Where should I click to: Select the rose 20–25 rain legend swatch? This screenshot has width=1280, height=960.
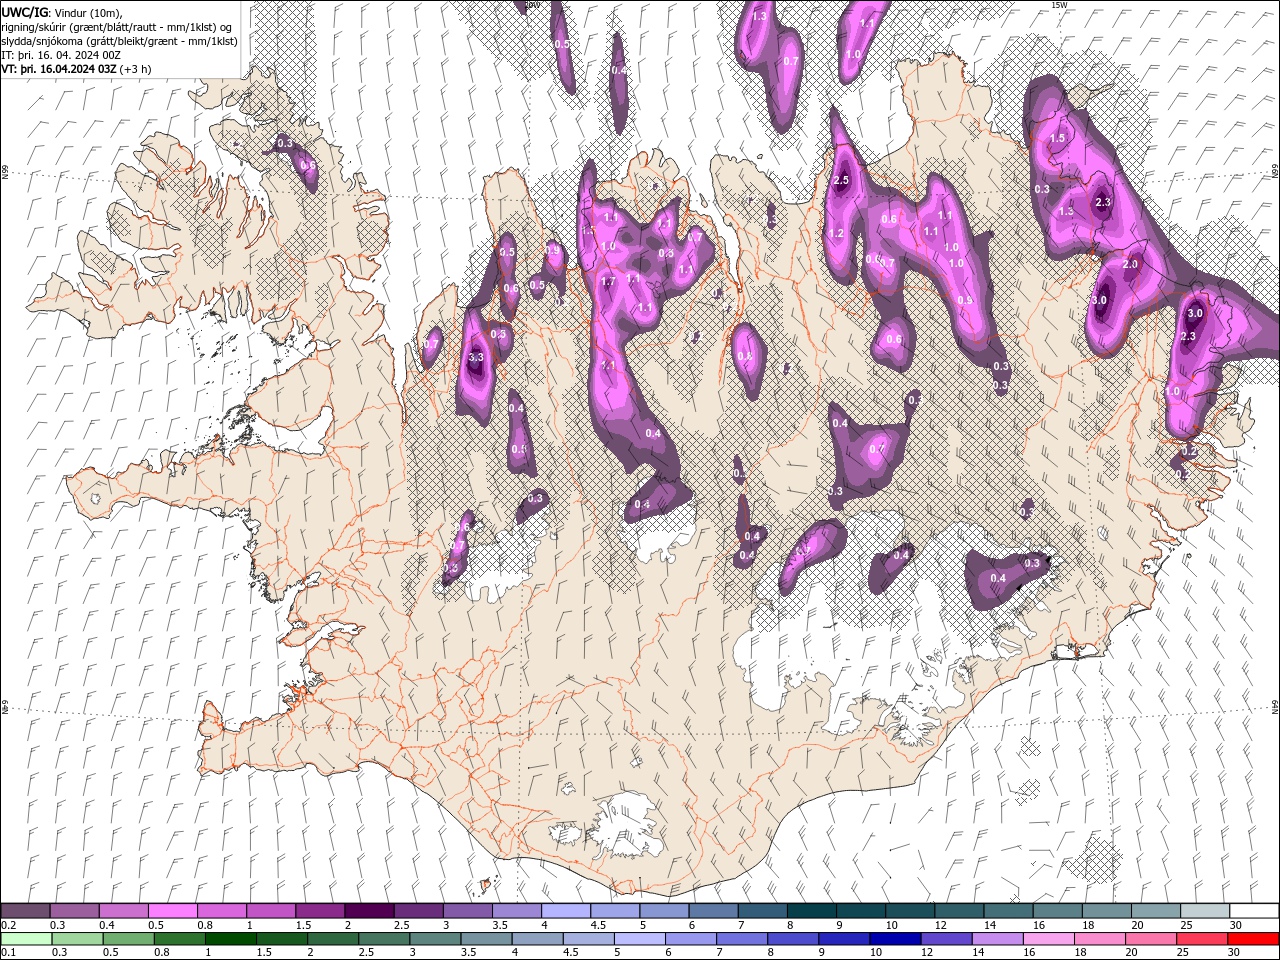(x=1152, y=938)
